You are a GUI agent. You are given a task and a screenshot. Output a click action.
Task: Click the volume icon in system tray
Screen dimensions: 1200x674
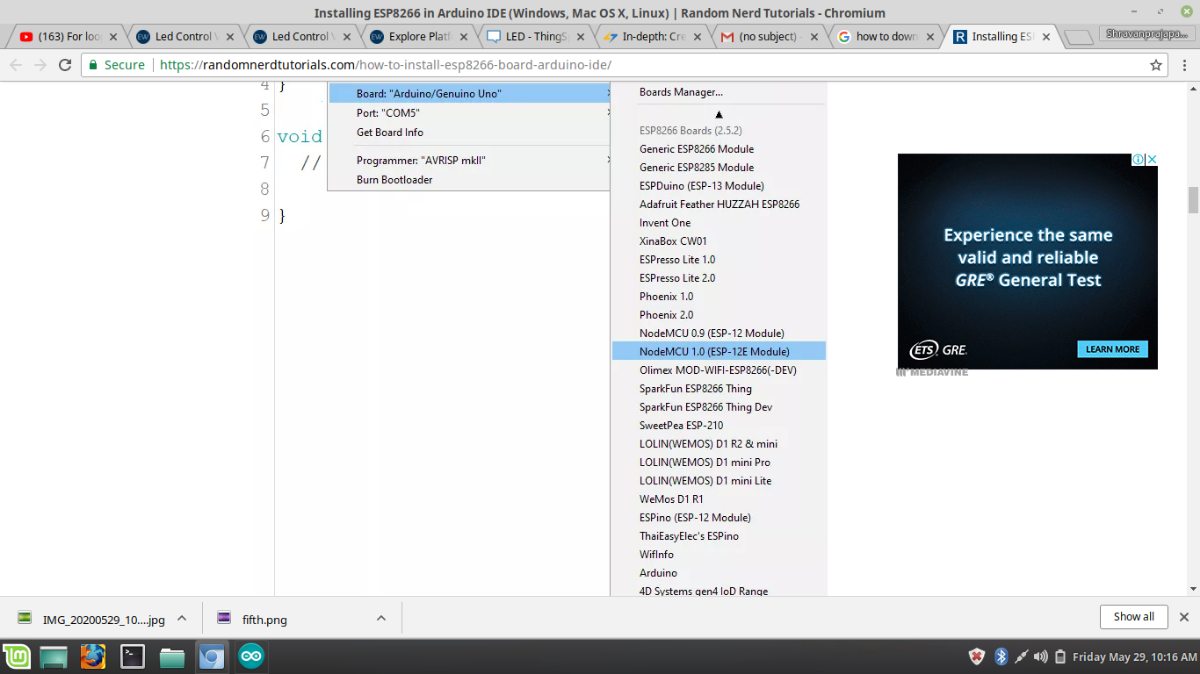coord(1041,657)
